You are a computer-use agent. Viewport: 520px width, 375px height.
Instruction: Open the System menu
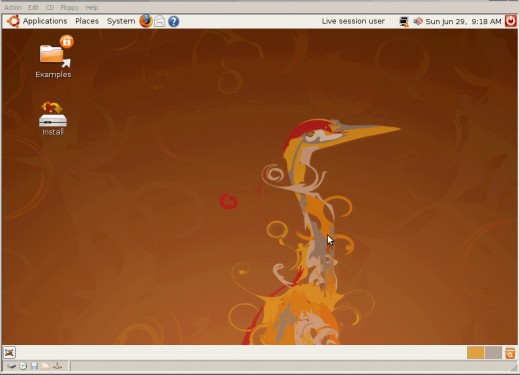tap(121, 21)
